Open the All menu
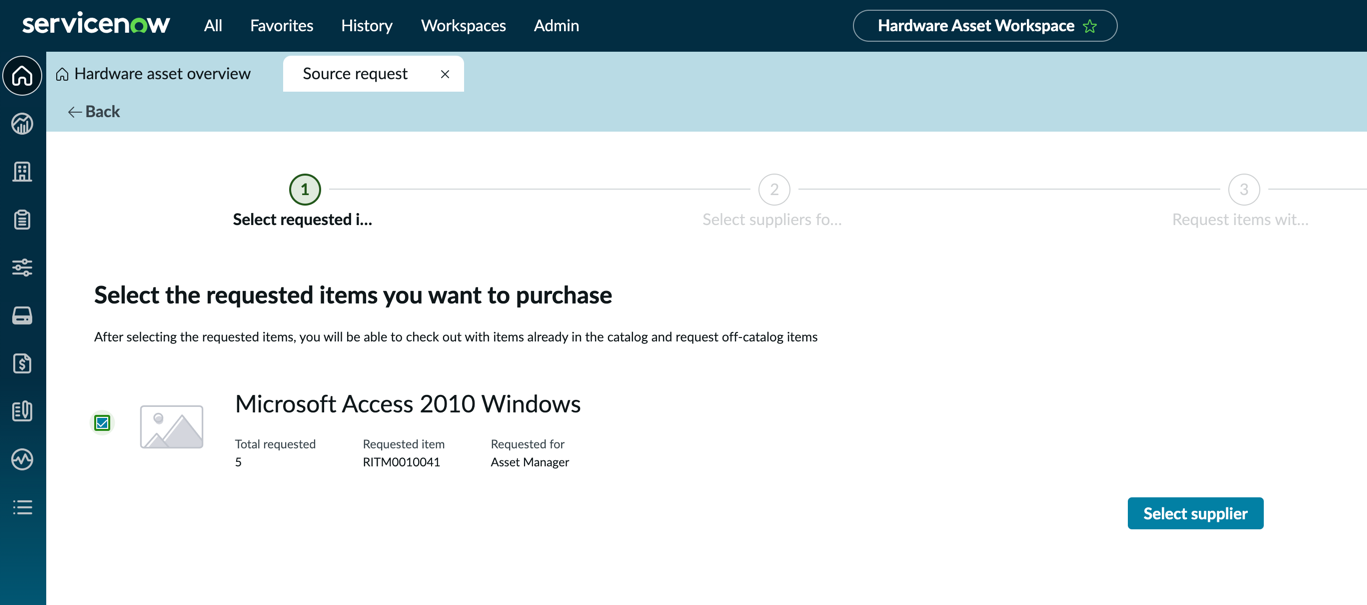 pos(213,26)
